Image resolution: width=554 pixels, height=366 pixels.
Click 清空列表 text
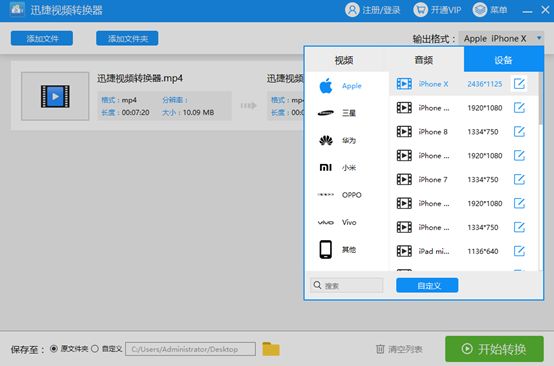pyautogui.click(x=405, y=349)
